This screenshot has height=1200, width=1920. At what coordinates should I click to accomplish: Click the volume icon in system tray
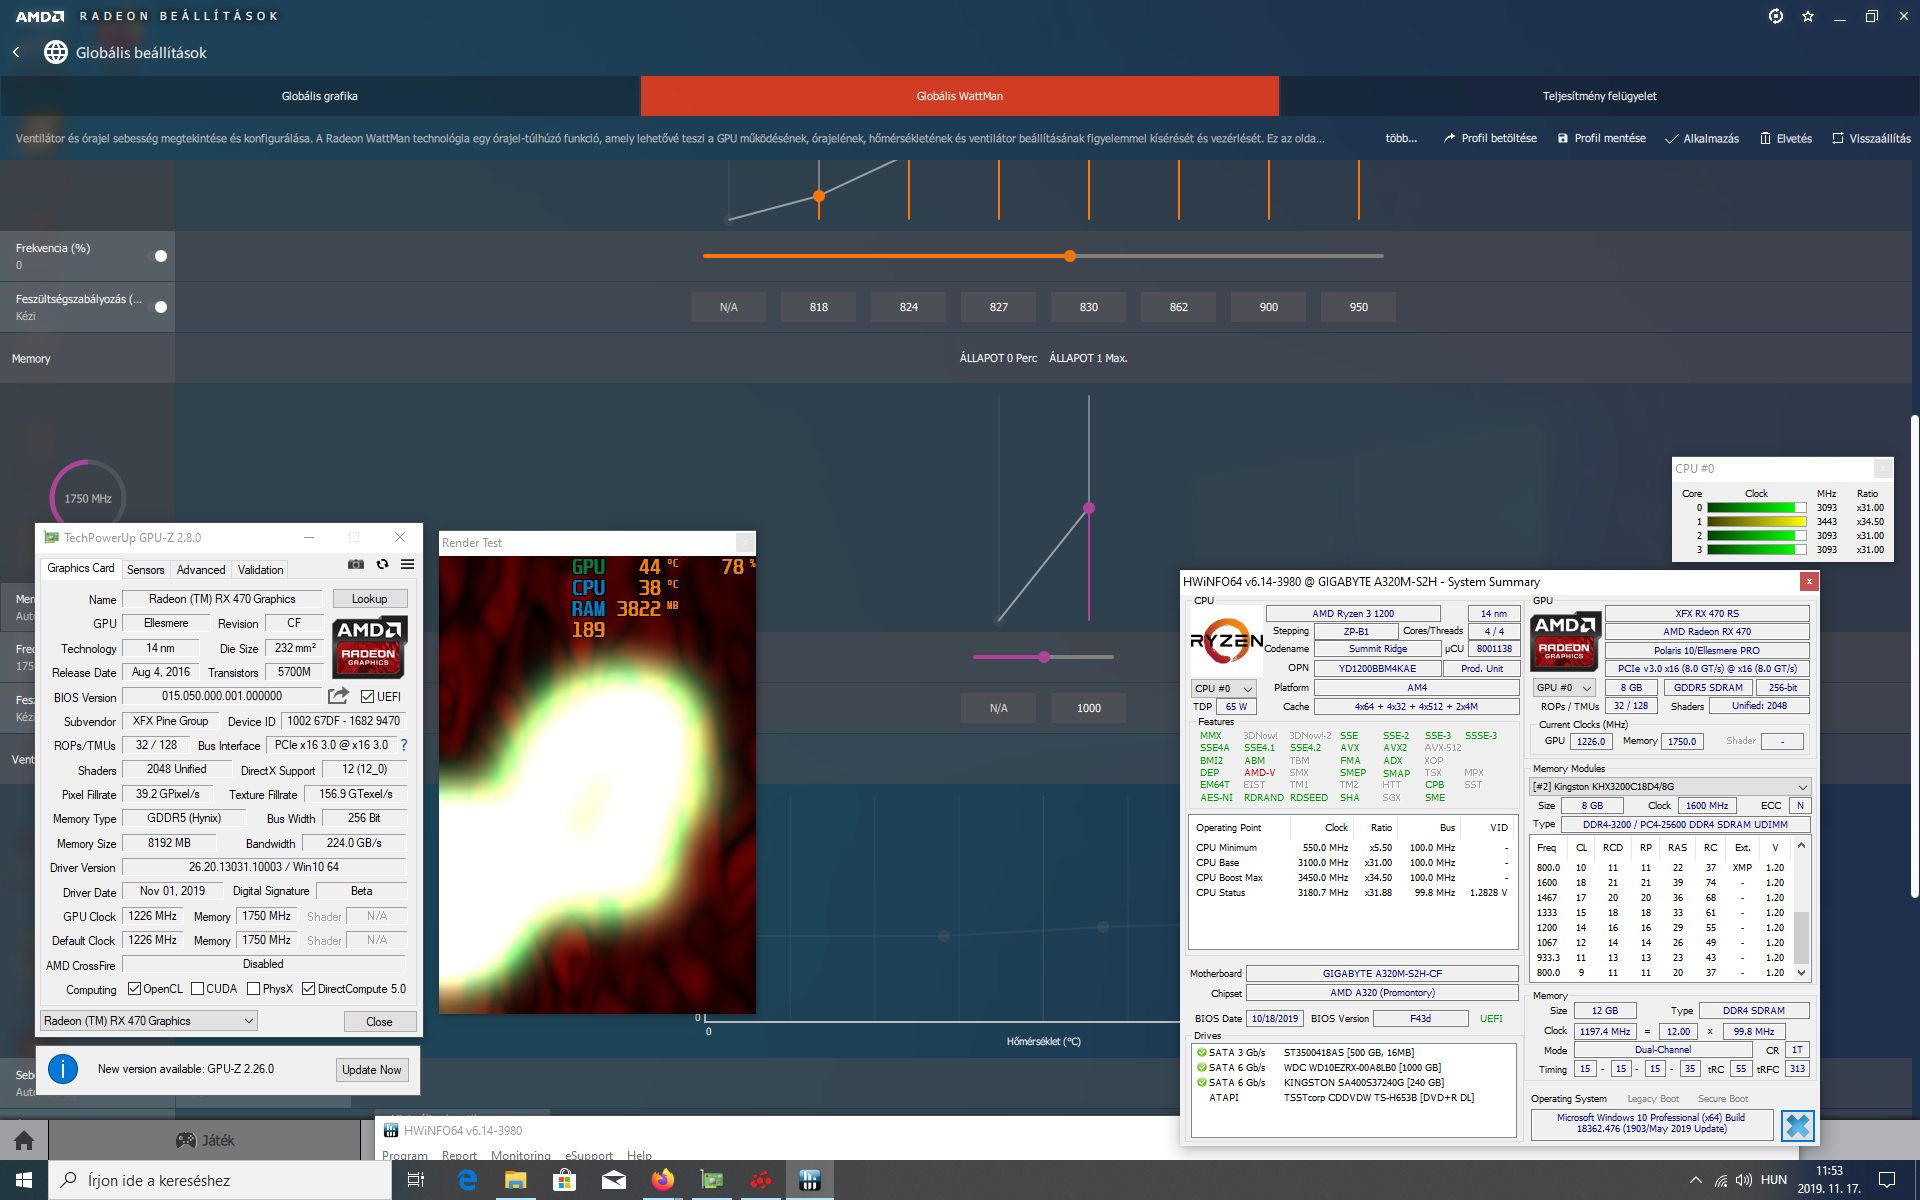click(1743, 1180)
